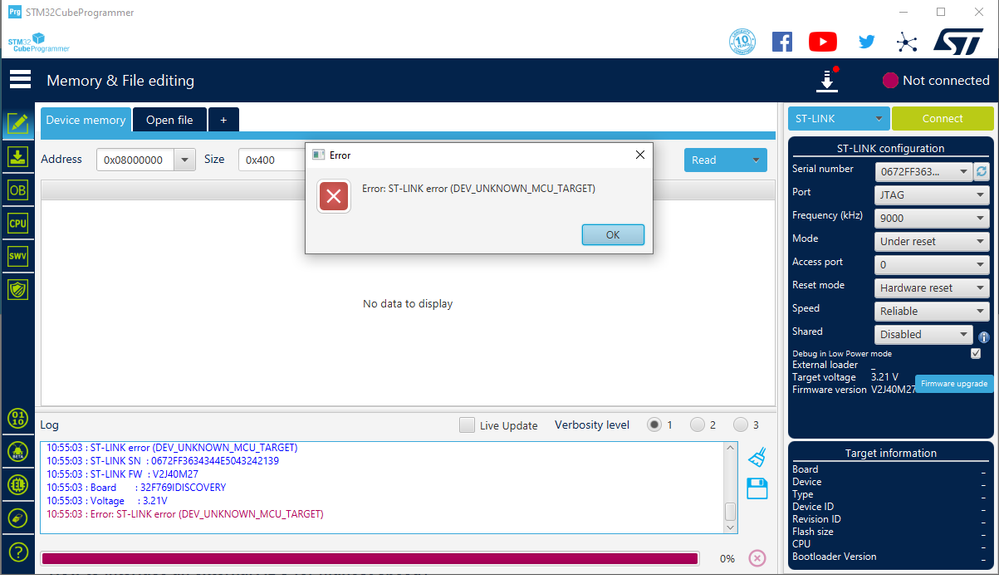Toggle Debug in Low Power mode checkbox
The width and height of the screenshot is (999, 575).
point(975,353)
